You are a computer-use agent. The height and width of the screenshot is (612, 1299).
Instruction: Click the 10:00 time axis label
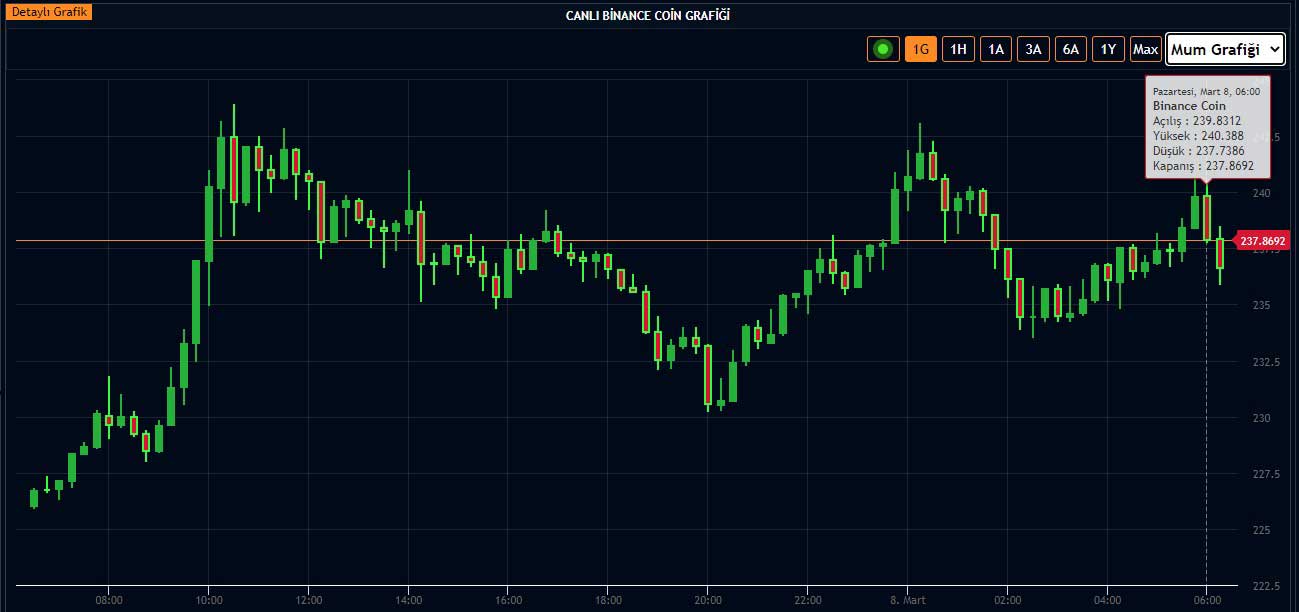click(209, 600)
